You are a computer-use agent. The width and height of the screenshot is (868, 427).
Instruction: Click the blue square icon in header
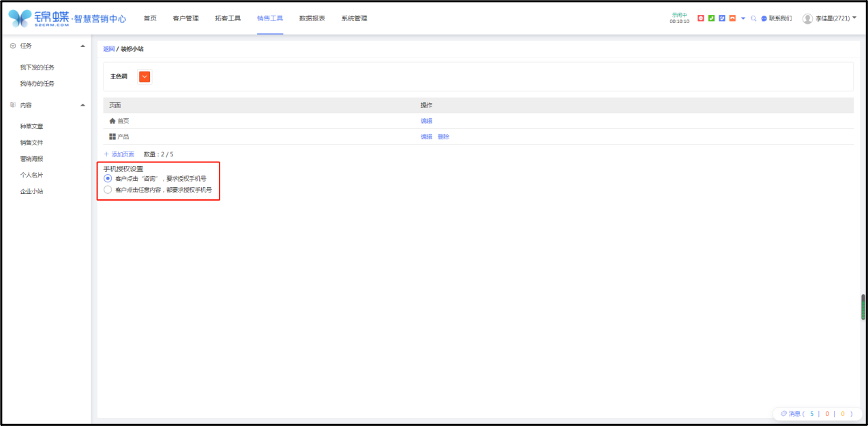tap(722, 18)
